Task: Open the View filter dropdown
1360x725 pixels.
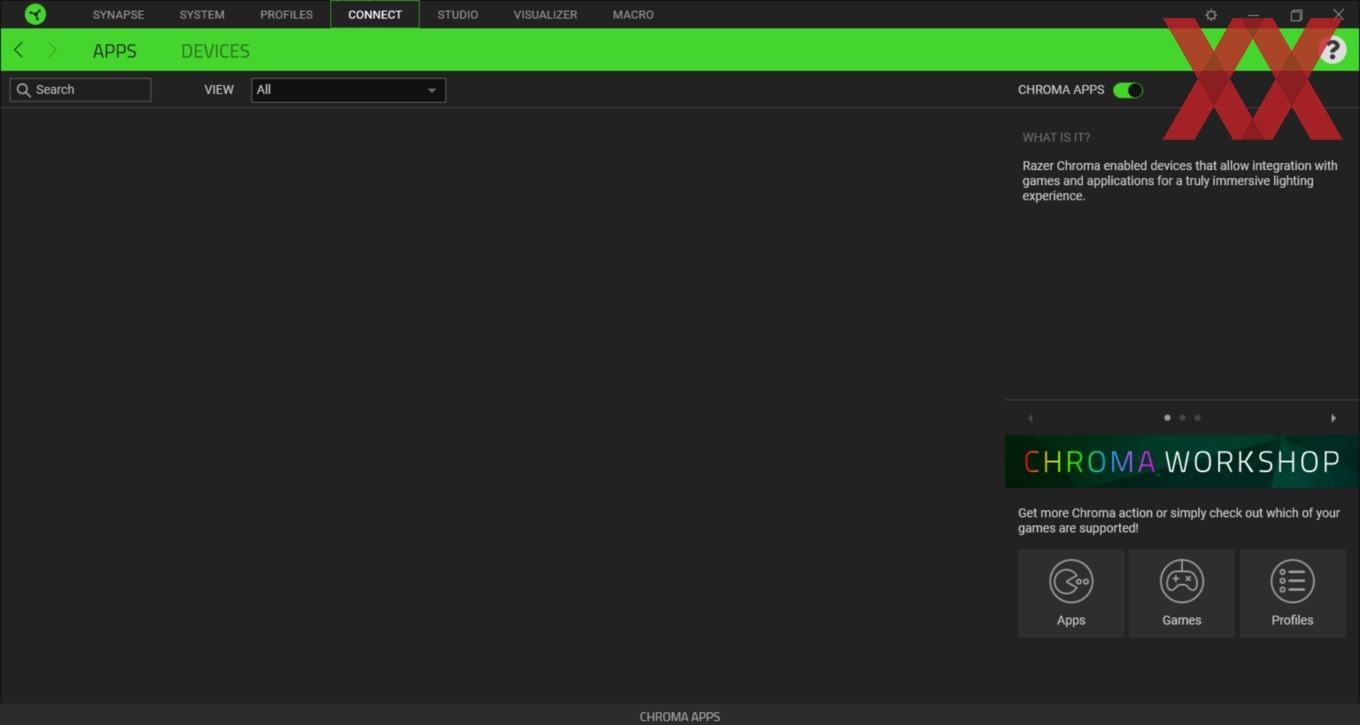Action: click(x=348, y=90)
